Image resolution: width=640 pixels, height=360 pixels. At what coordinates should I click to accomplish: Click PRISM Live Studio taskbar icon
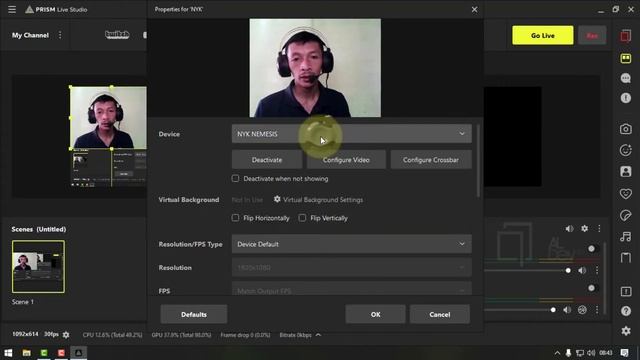(x=78, y=353)
